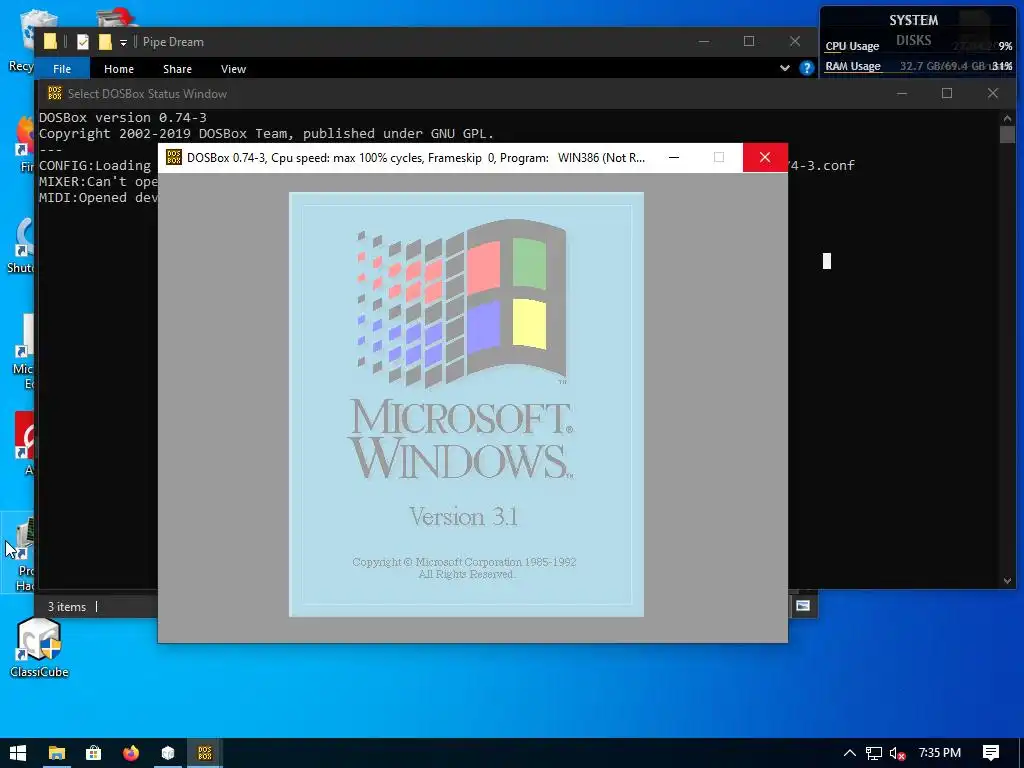Close the DOSBox WIN386 window
Screen dimensions: 1024x768
(765, 157)
